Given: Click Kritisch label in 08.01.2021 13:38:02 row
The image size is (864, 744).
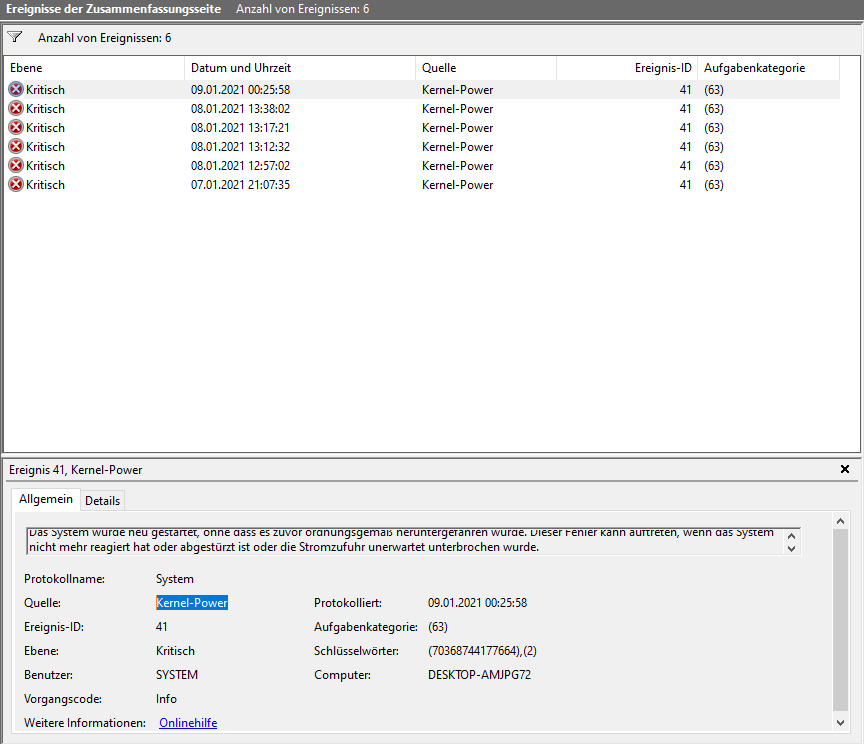Looking at the screenshot, I should [45, 109].
